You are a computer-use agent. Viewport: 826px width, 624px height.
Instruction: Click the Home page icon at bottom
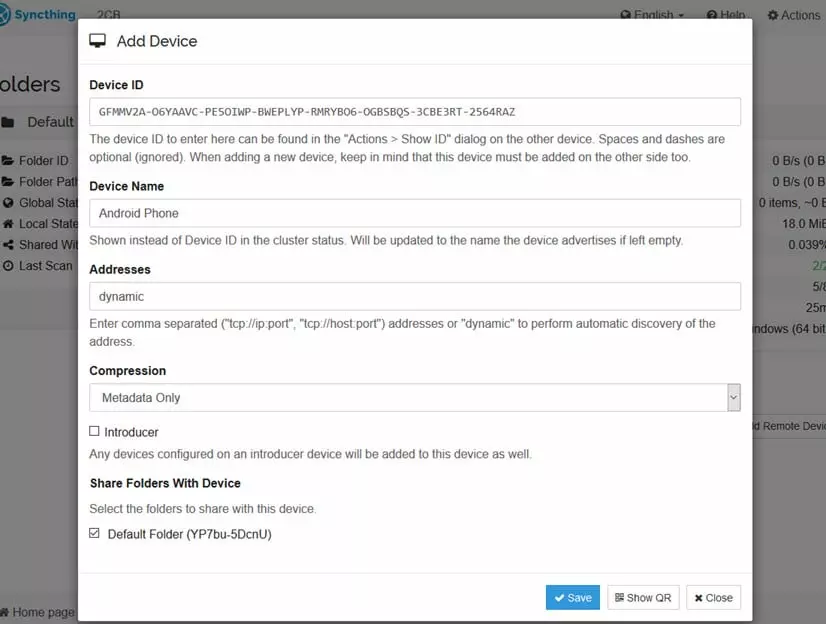pos(5,612)
